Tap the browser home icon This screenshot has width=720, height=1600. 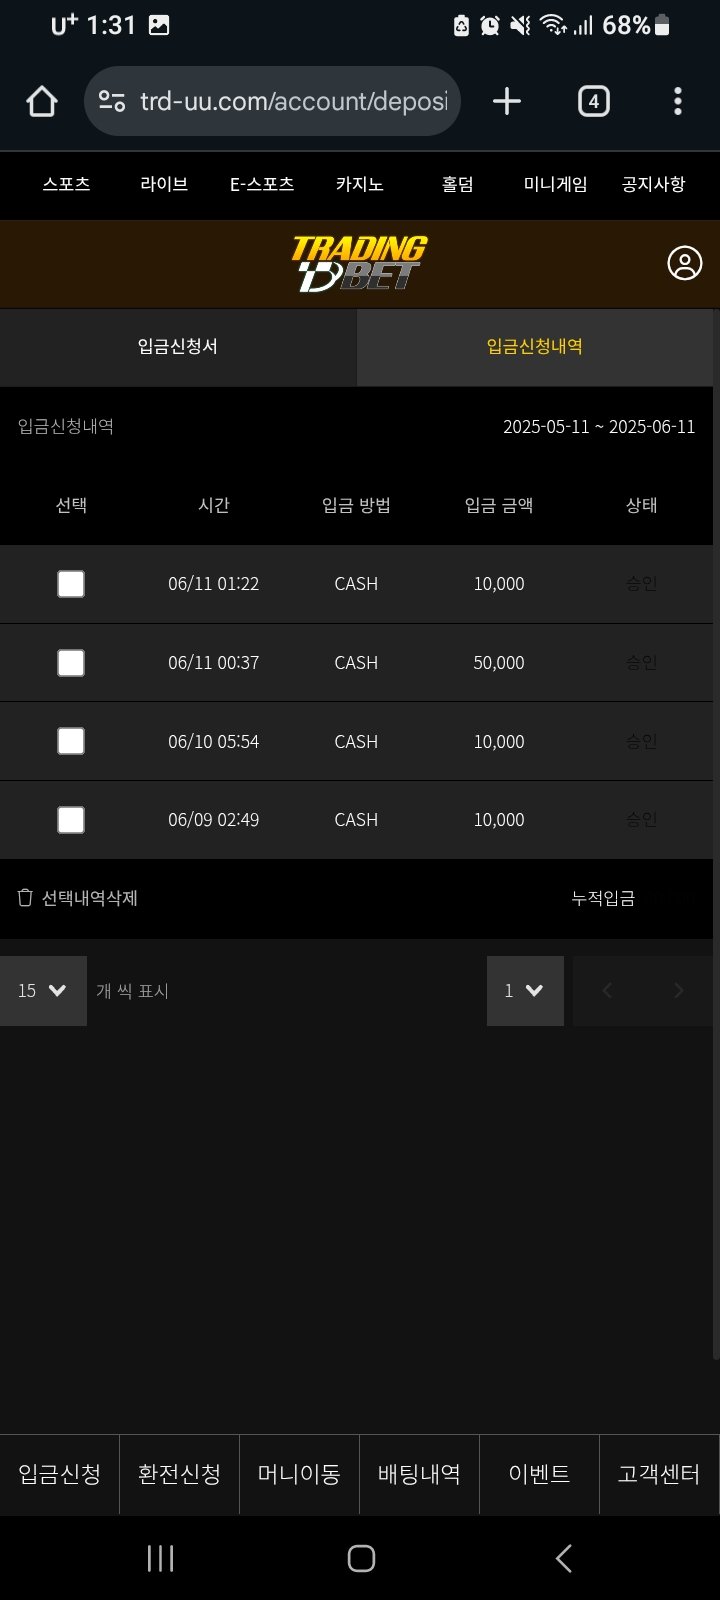42,101
